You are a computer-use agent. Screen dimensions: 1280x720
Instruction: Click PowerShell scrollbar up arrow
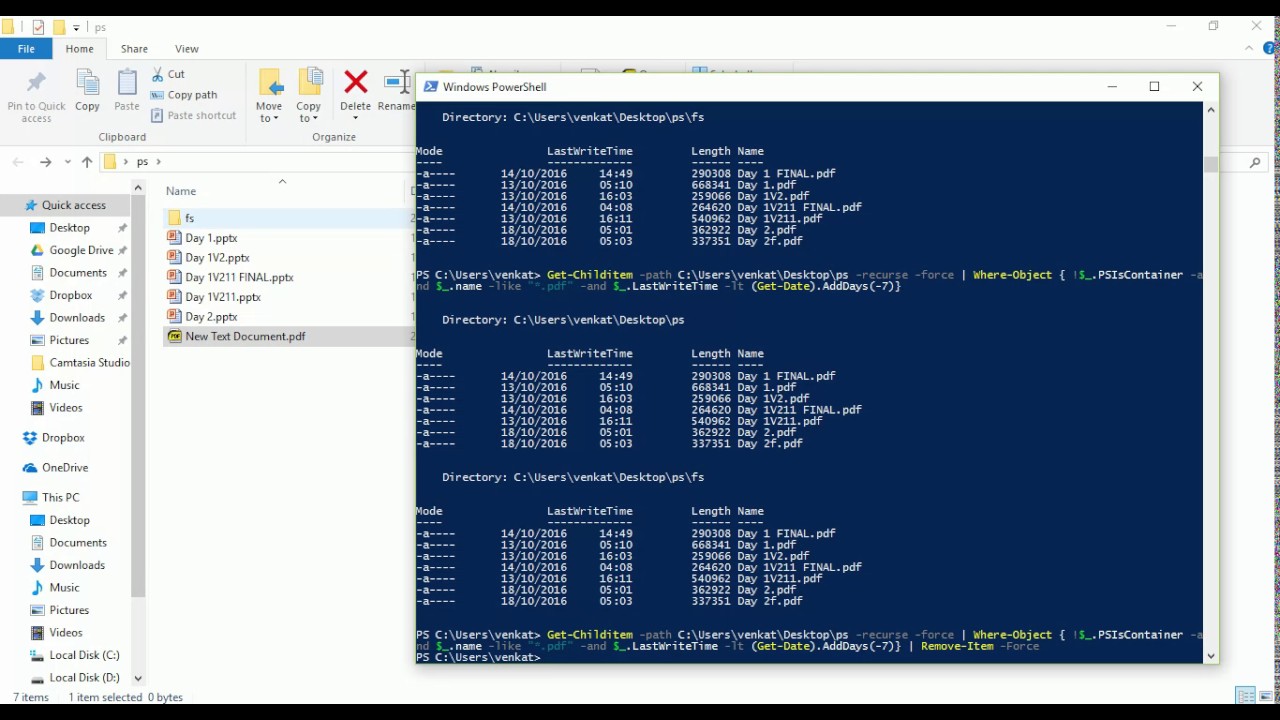(1211, 108)
